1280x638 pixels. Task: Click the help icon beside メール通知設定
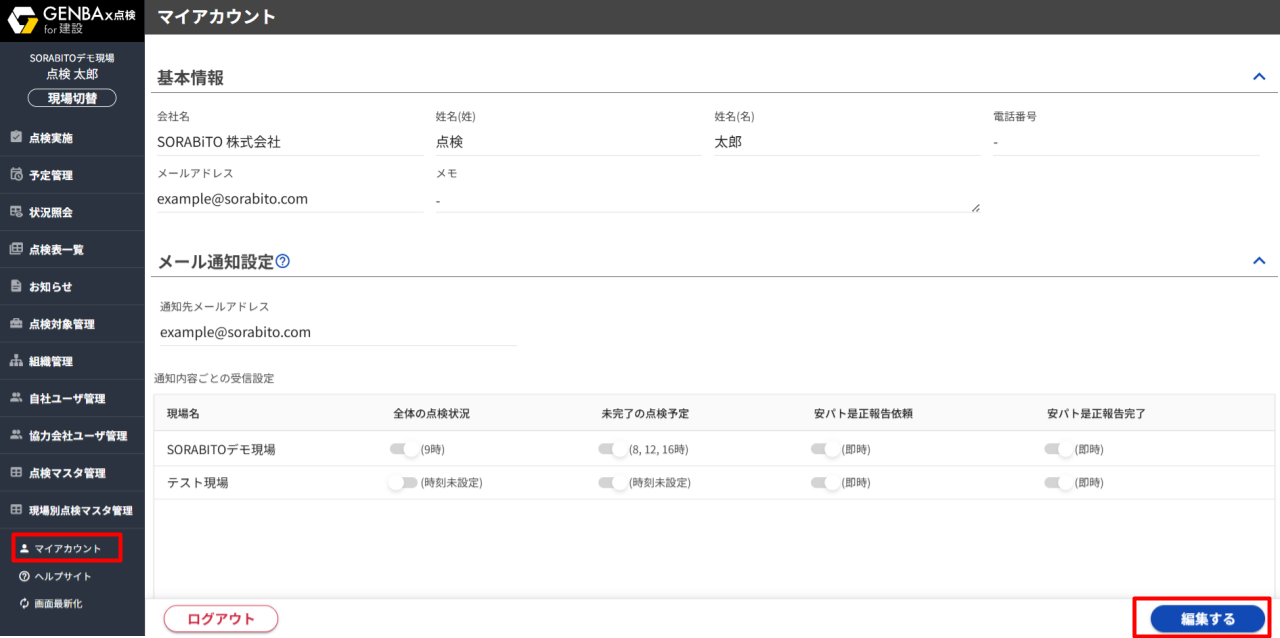click(x=283, y=262)
